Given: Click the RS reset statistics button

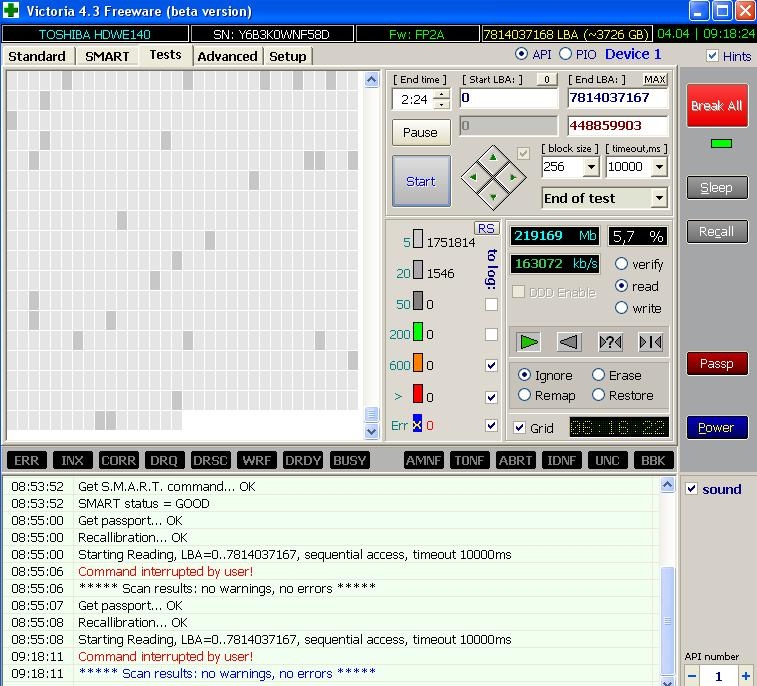Looking at the screenshot, I should pyautogui.click(x=486, y=228).
